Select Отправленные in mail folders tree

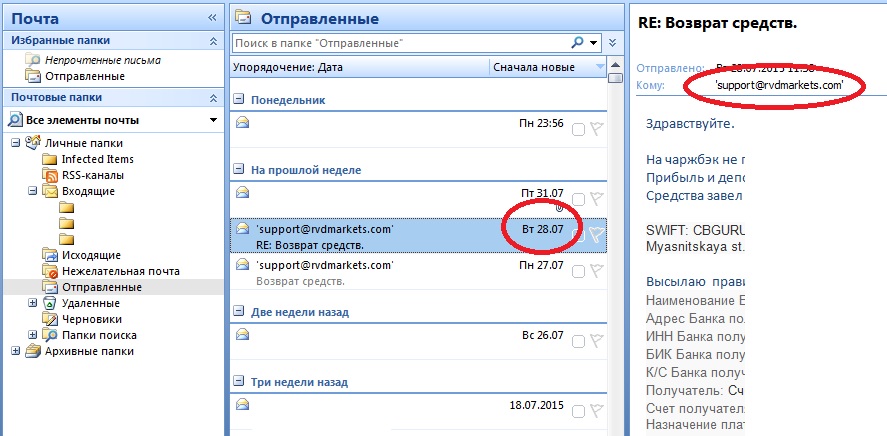tap(102, 287)
